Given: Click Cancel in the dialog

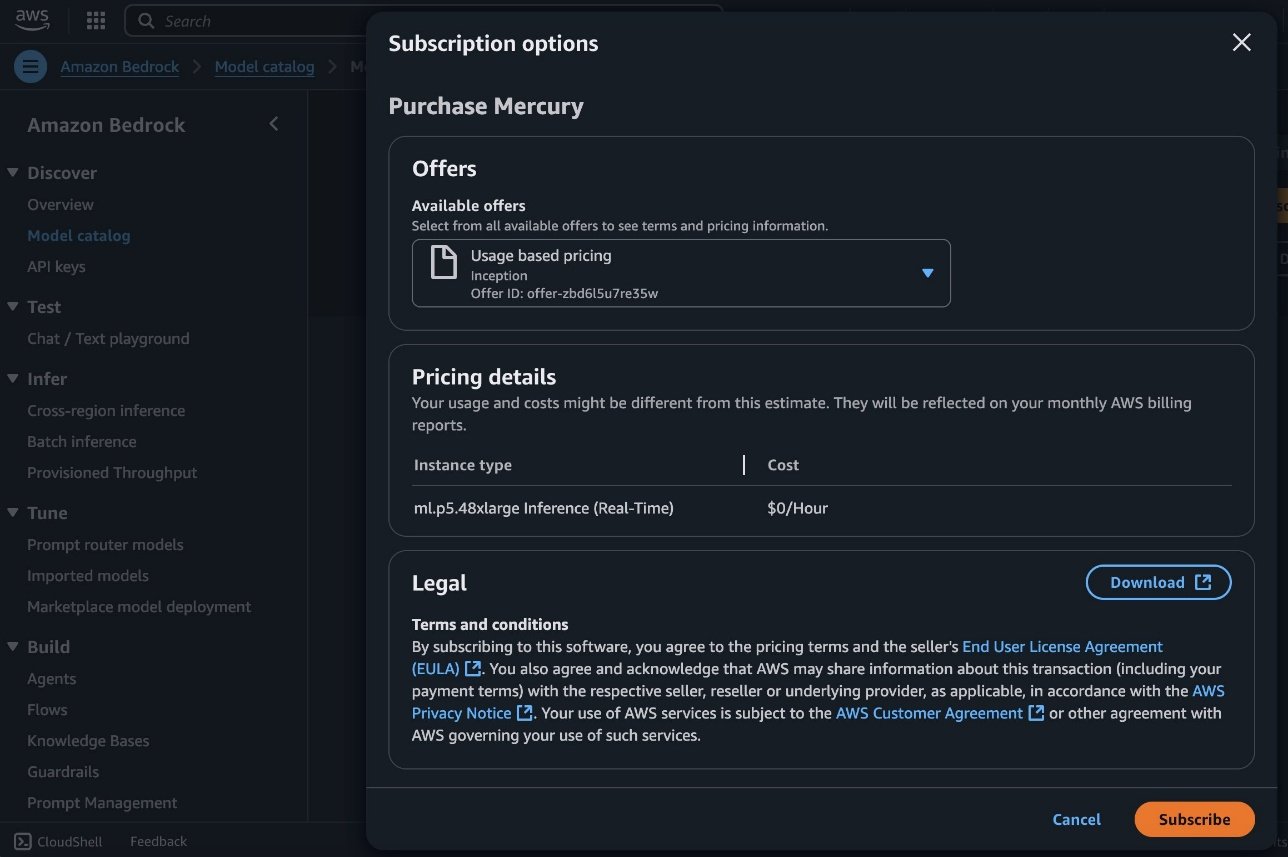Looking at the screenshot, I should point(1077,819).
